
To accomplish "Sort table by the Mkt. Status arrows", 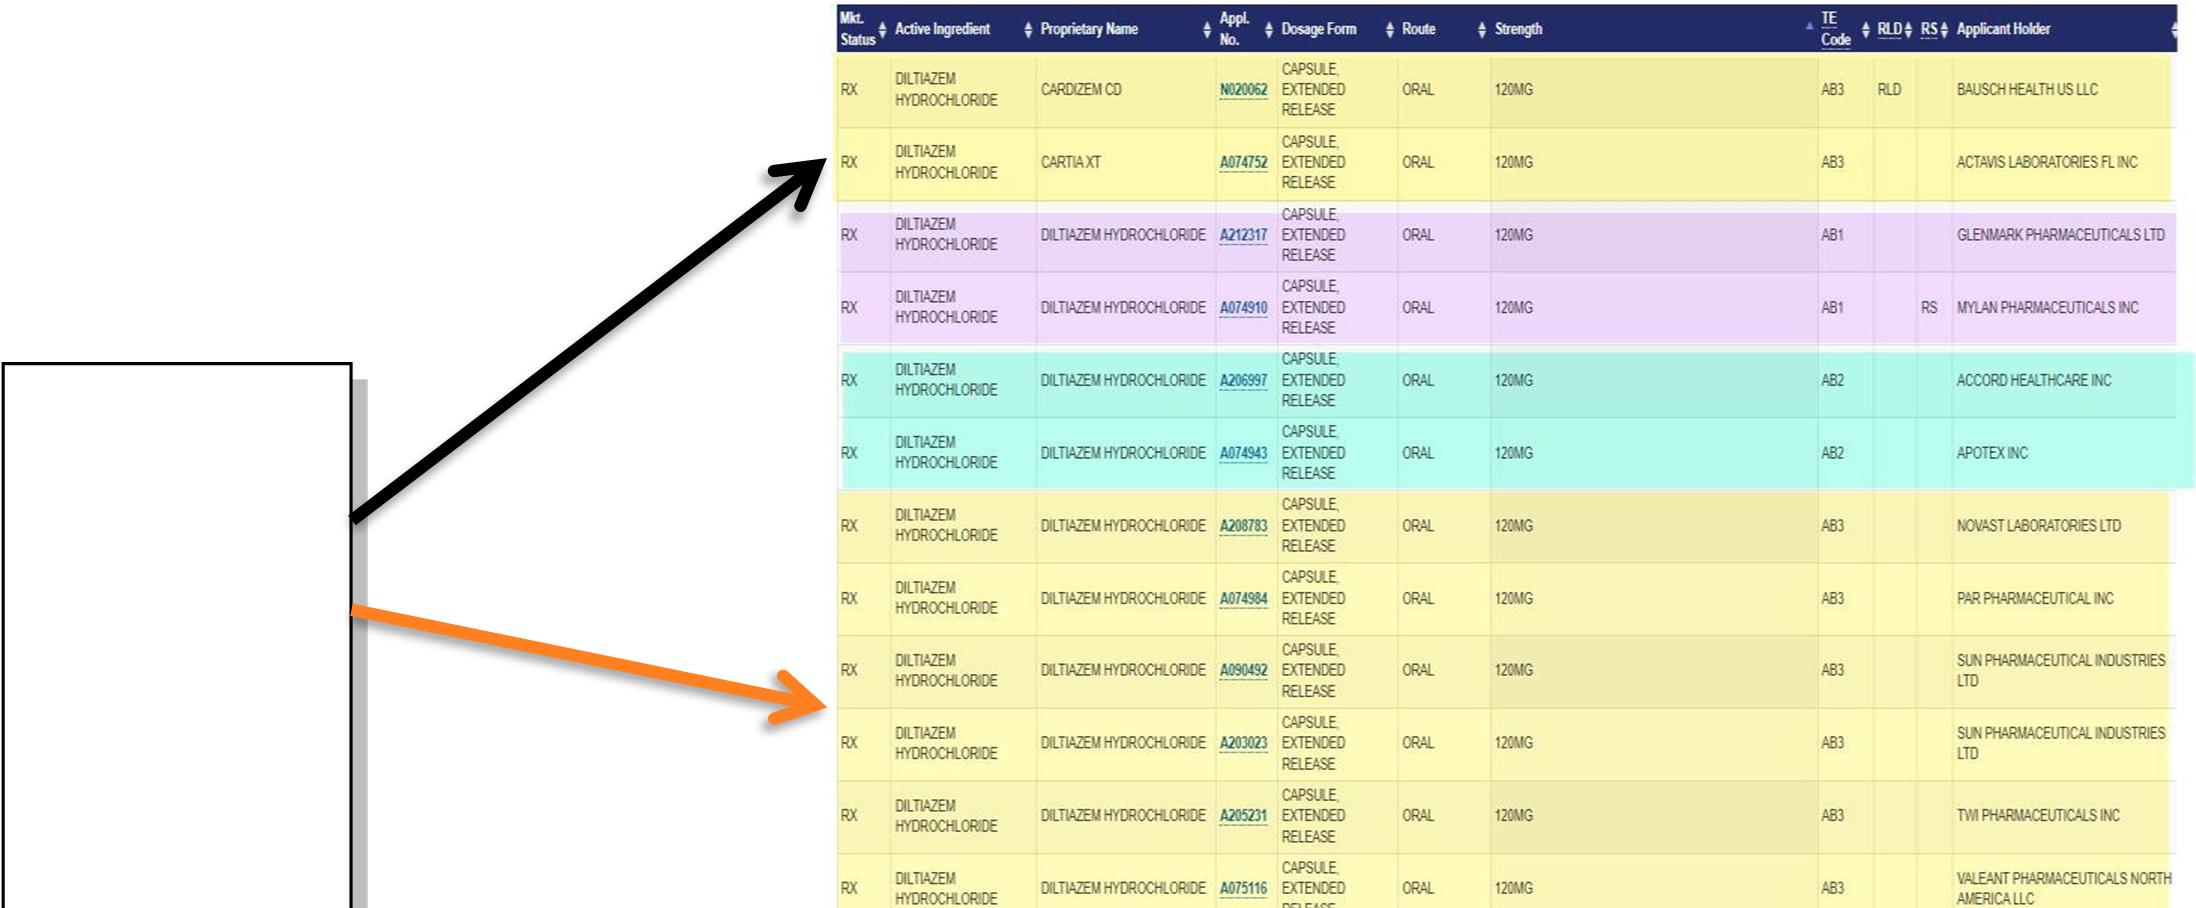I will pyautogui.click(x=882, y=30).
